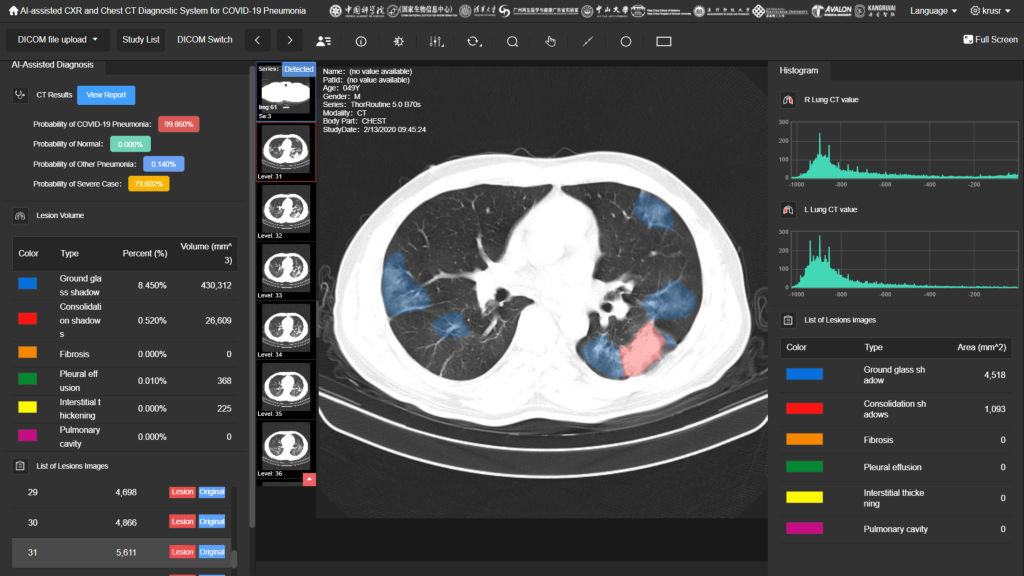Switch image 31 to Original view
1024x576 pixels.
point(211,551)
